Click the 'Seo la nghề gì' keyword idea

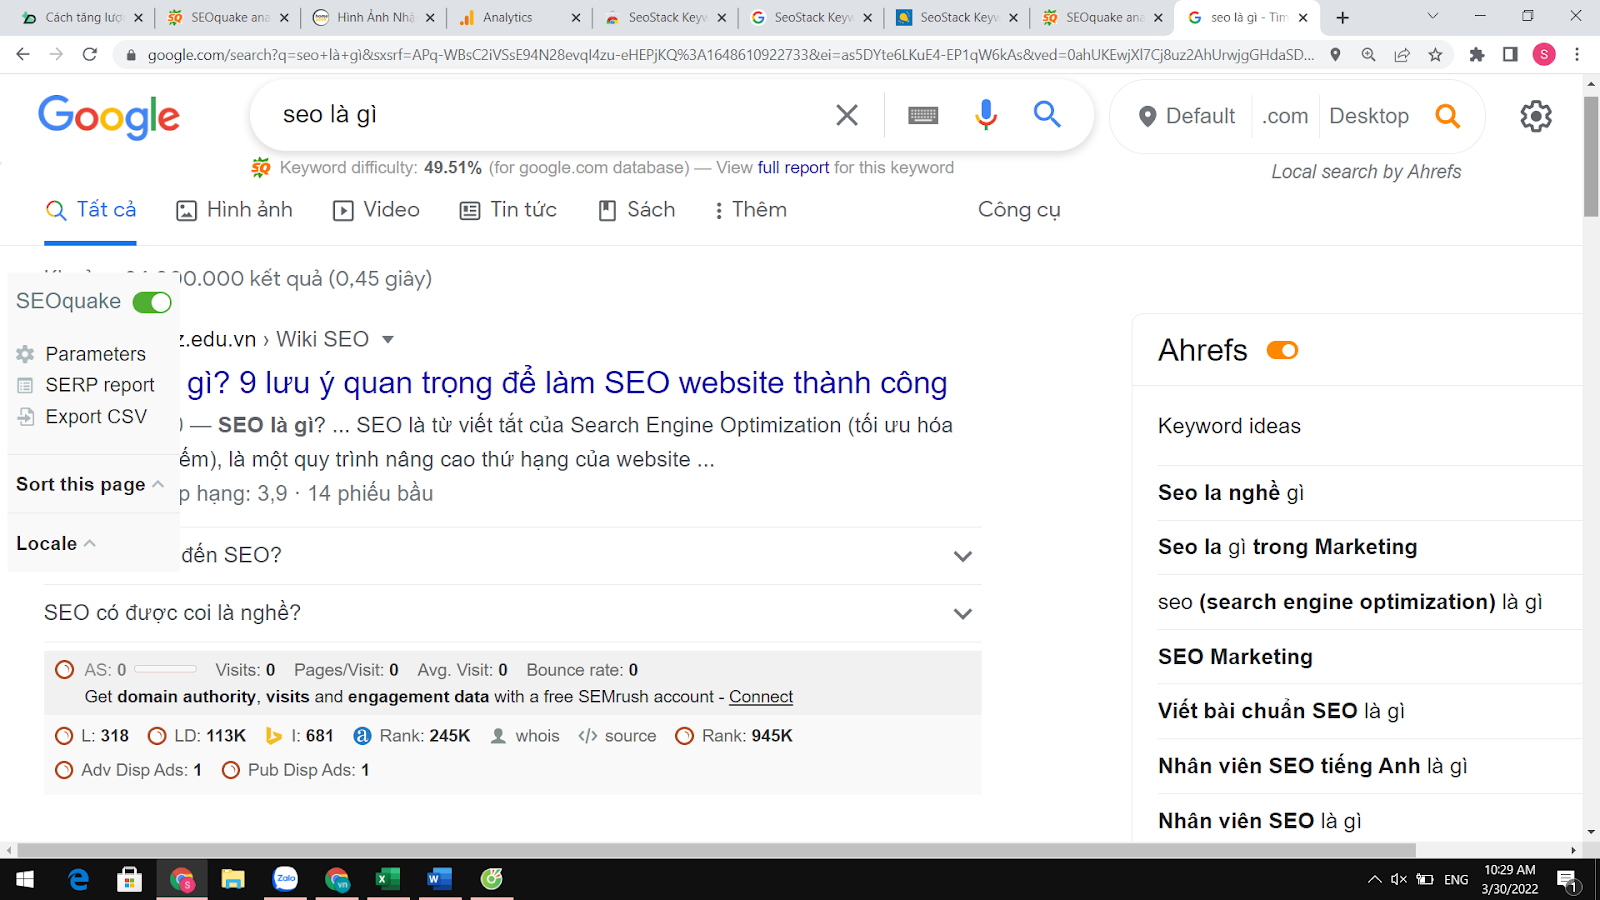[1231, 493]
